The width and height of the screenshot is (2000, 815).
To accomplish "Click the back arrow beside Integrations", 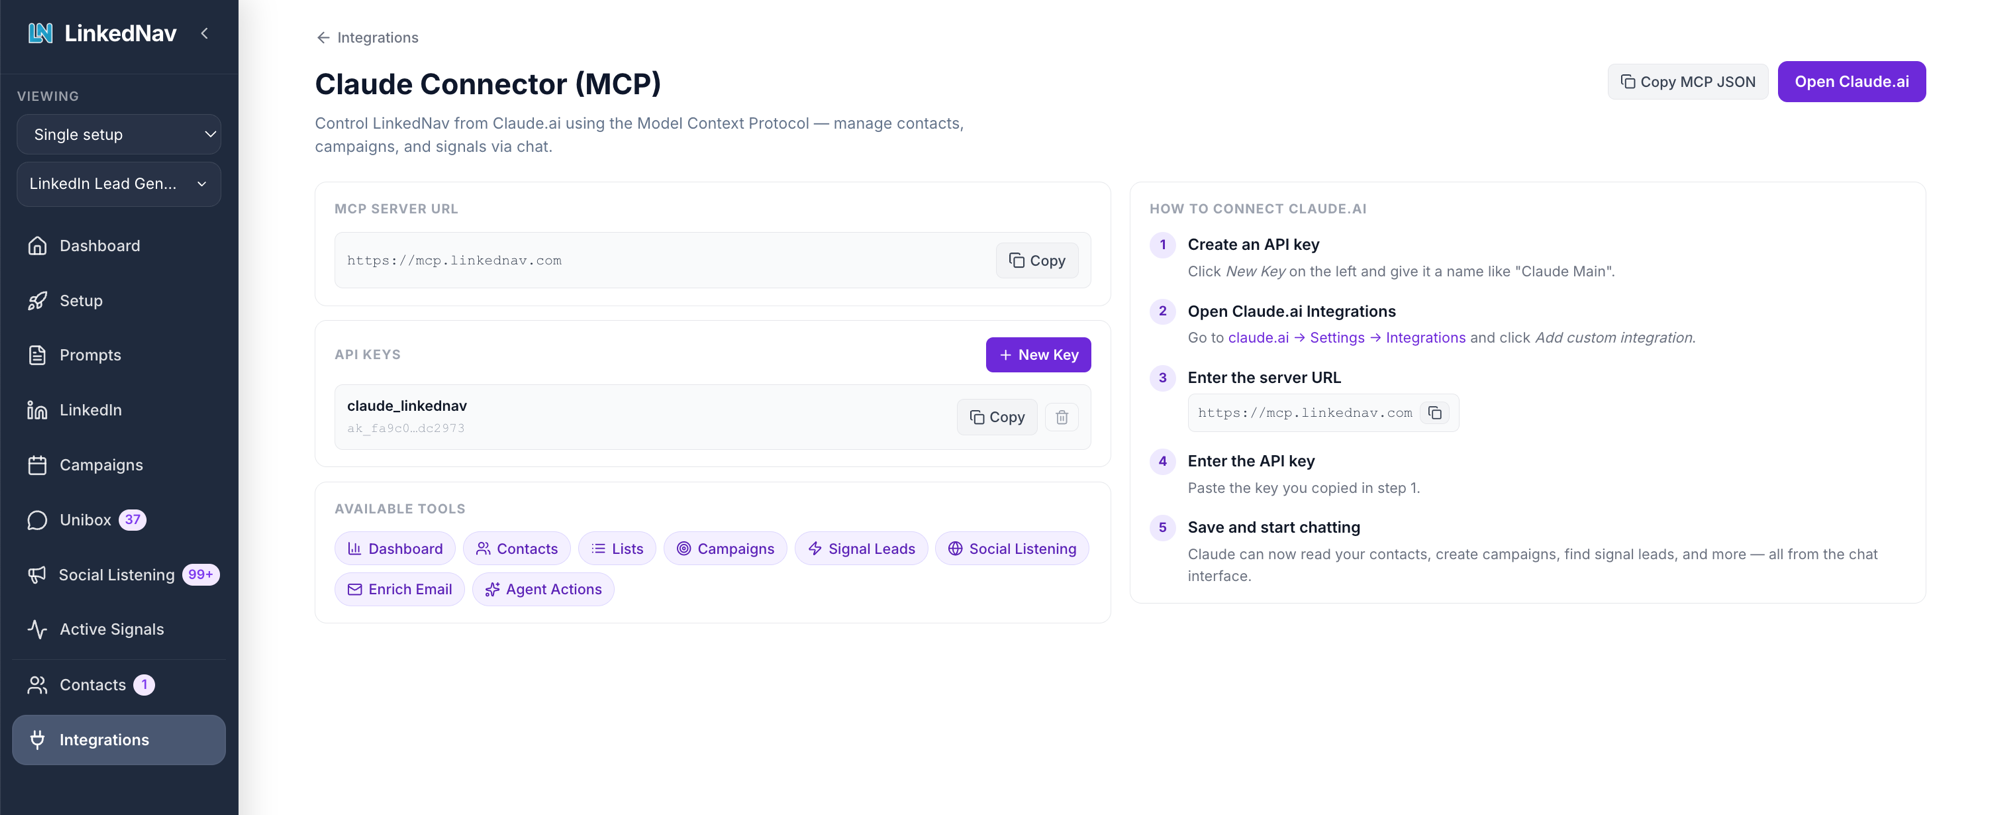I will (x=323, y=38).
